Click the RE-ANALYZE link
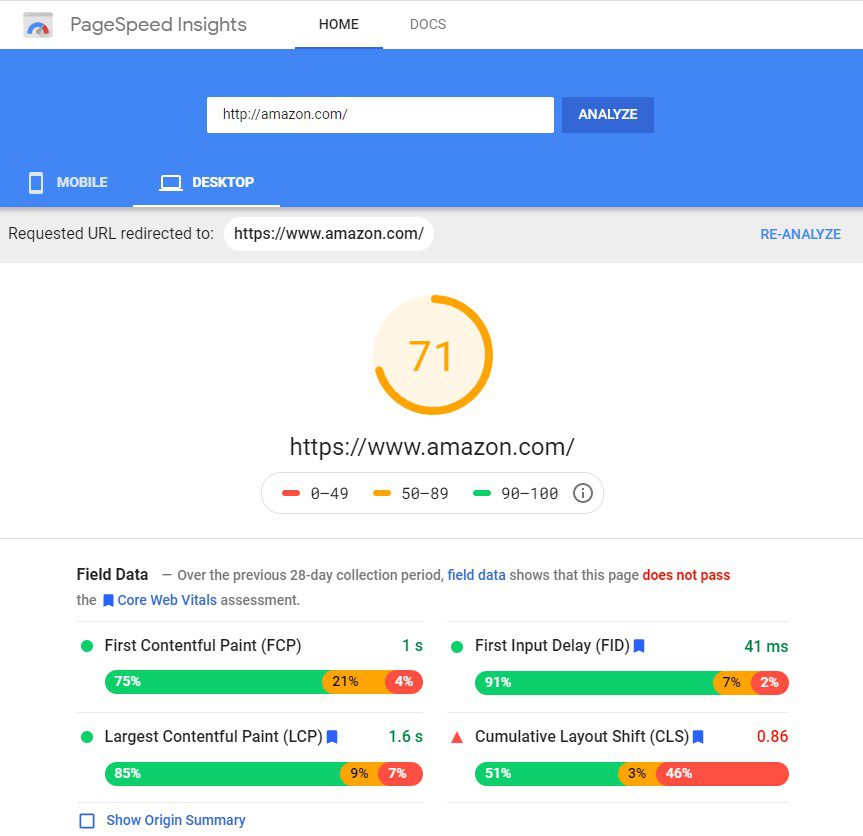This screenshot has height=836, width=863. 800,234
